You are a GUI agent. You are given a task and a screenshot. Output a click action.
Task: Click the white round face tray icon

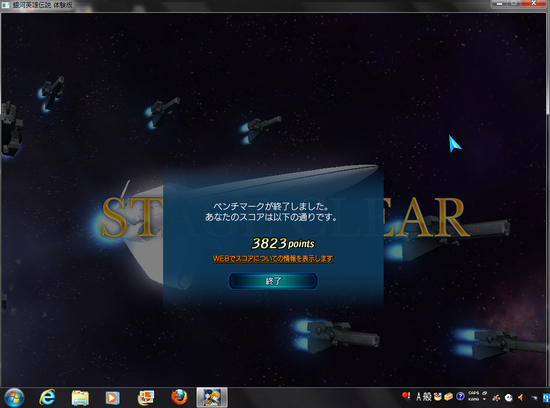click(508, 398)
